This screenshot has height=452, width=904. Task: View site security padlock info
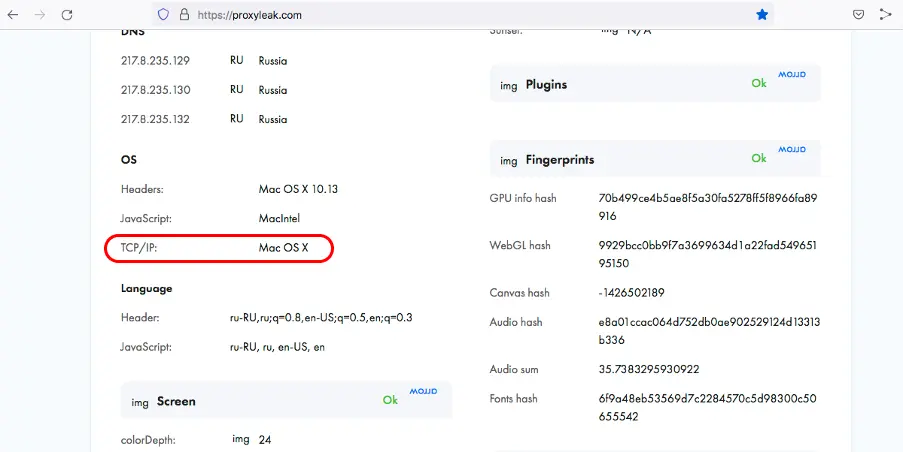(x=184, y=15)
